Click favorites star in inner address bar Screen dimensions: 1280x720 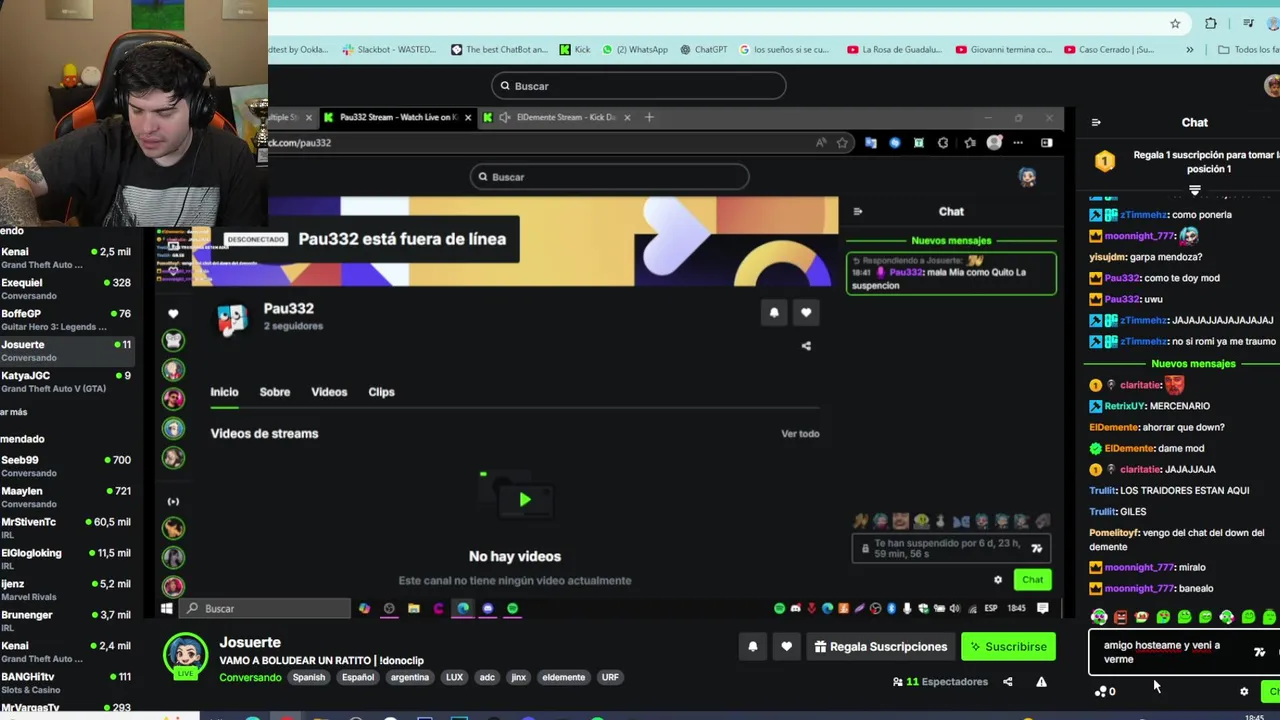tap(842, 143)
